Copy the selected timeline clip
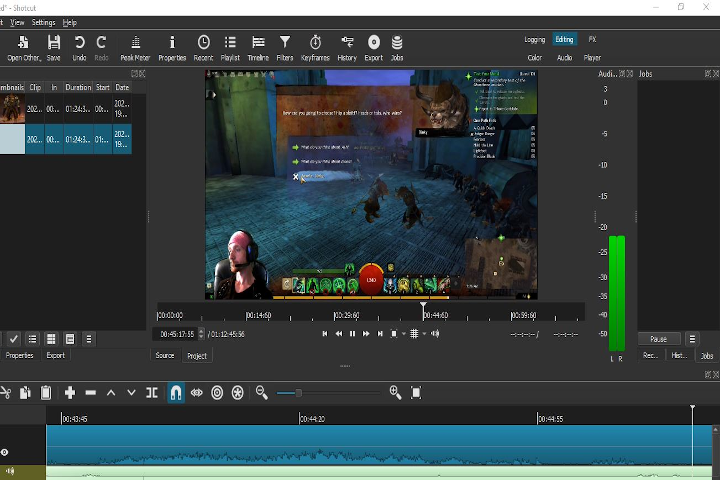Viewport: 720px width, 480px height. (x=25, y=393)
